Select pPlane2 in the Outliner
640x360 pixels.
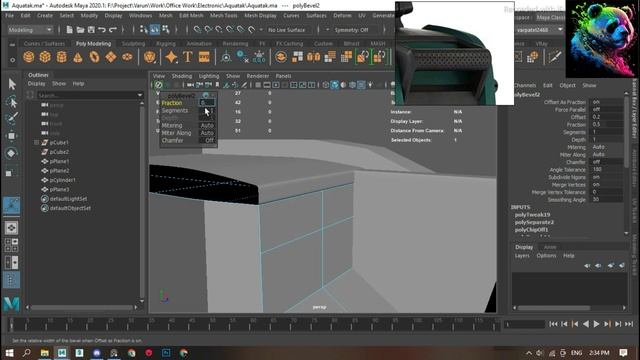(x=59, y=171)
